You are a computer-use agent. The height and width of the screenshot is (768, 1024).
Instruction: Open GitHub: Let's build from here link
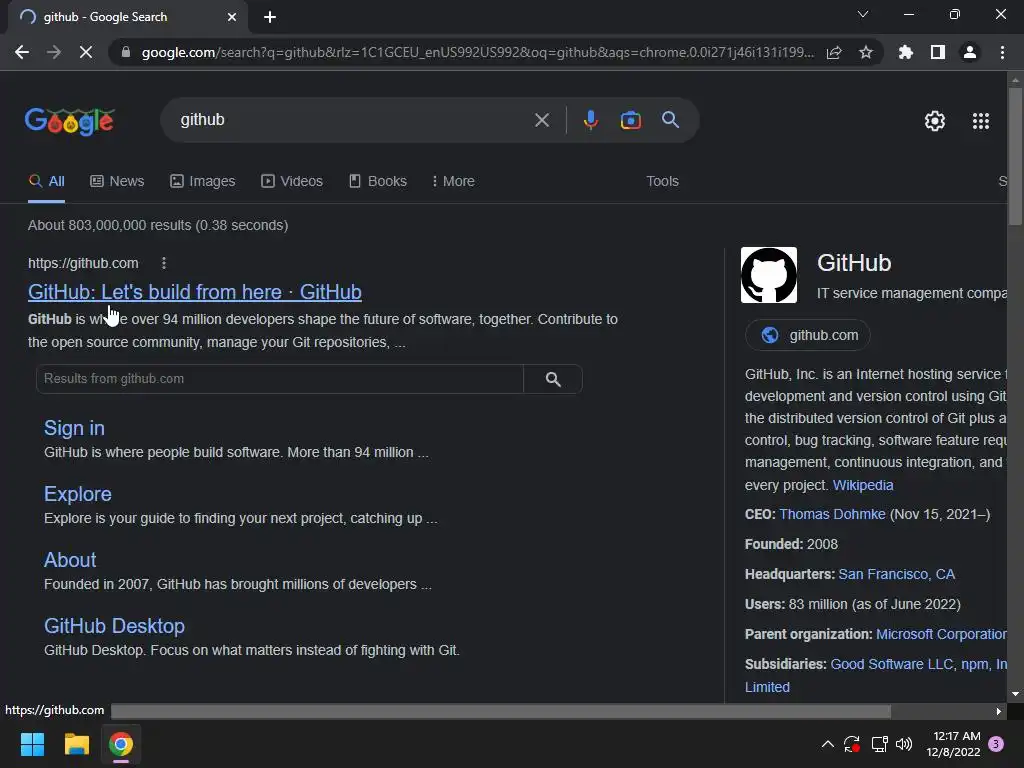pyautogui.click(x=195, y=292)
